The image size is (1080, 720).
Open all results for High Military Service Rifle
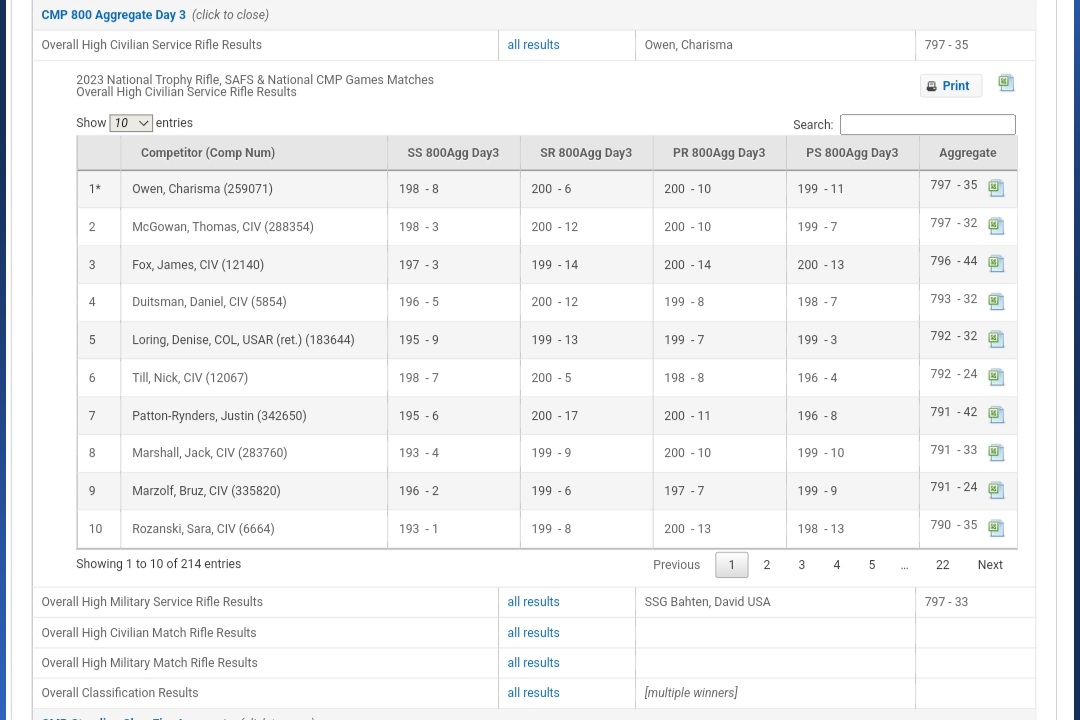[x=533, y=602]
